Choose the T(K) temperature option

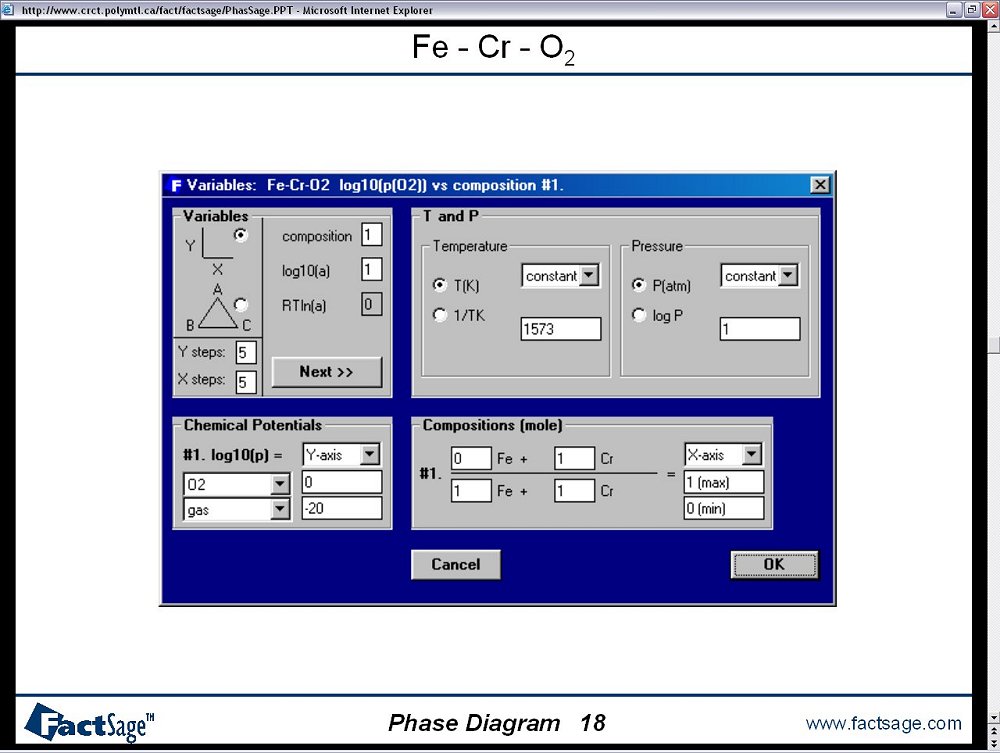coord(440,285)
